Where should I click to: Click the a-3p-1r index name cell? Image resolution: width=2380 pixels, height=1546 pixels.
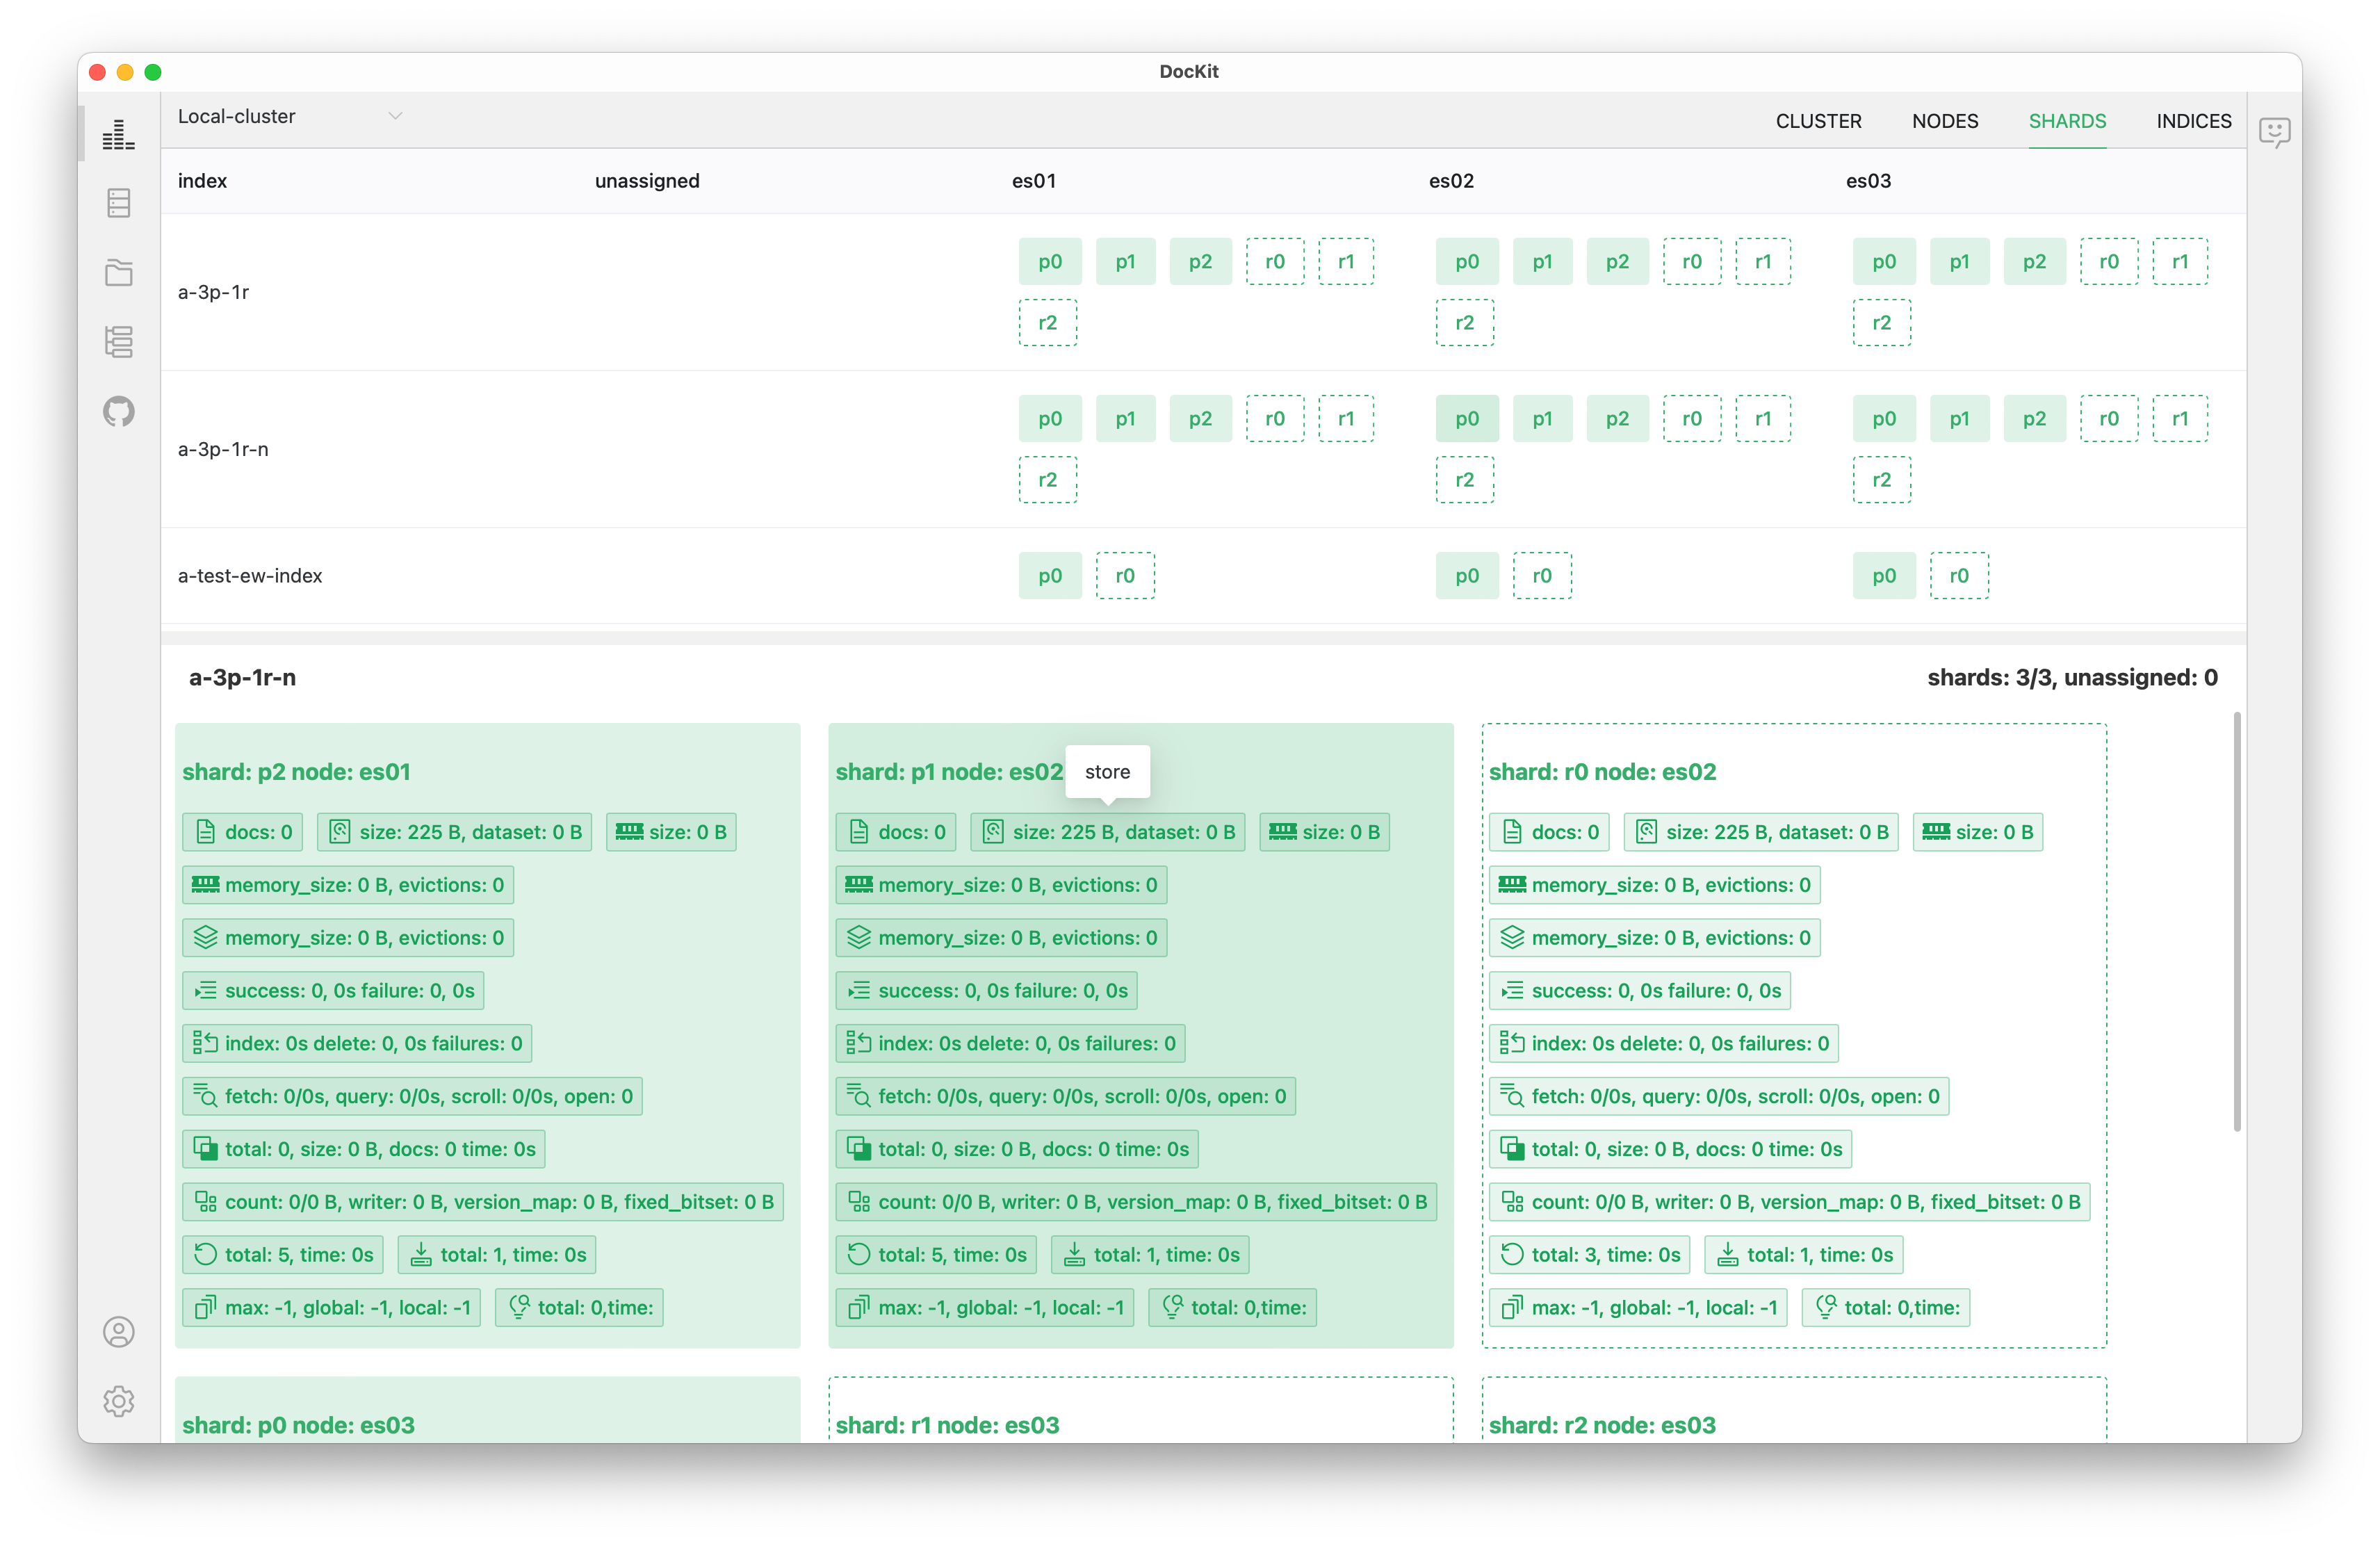[213, 292]
